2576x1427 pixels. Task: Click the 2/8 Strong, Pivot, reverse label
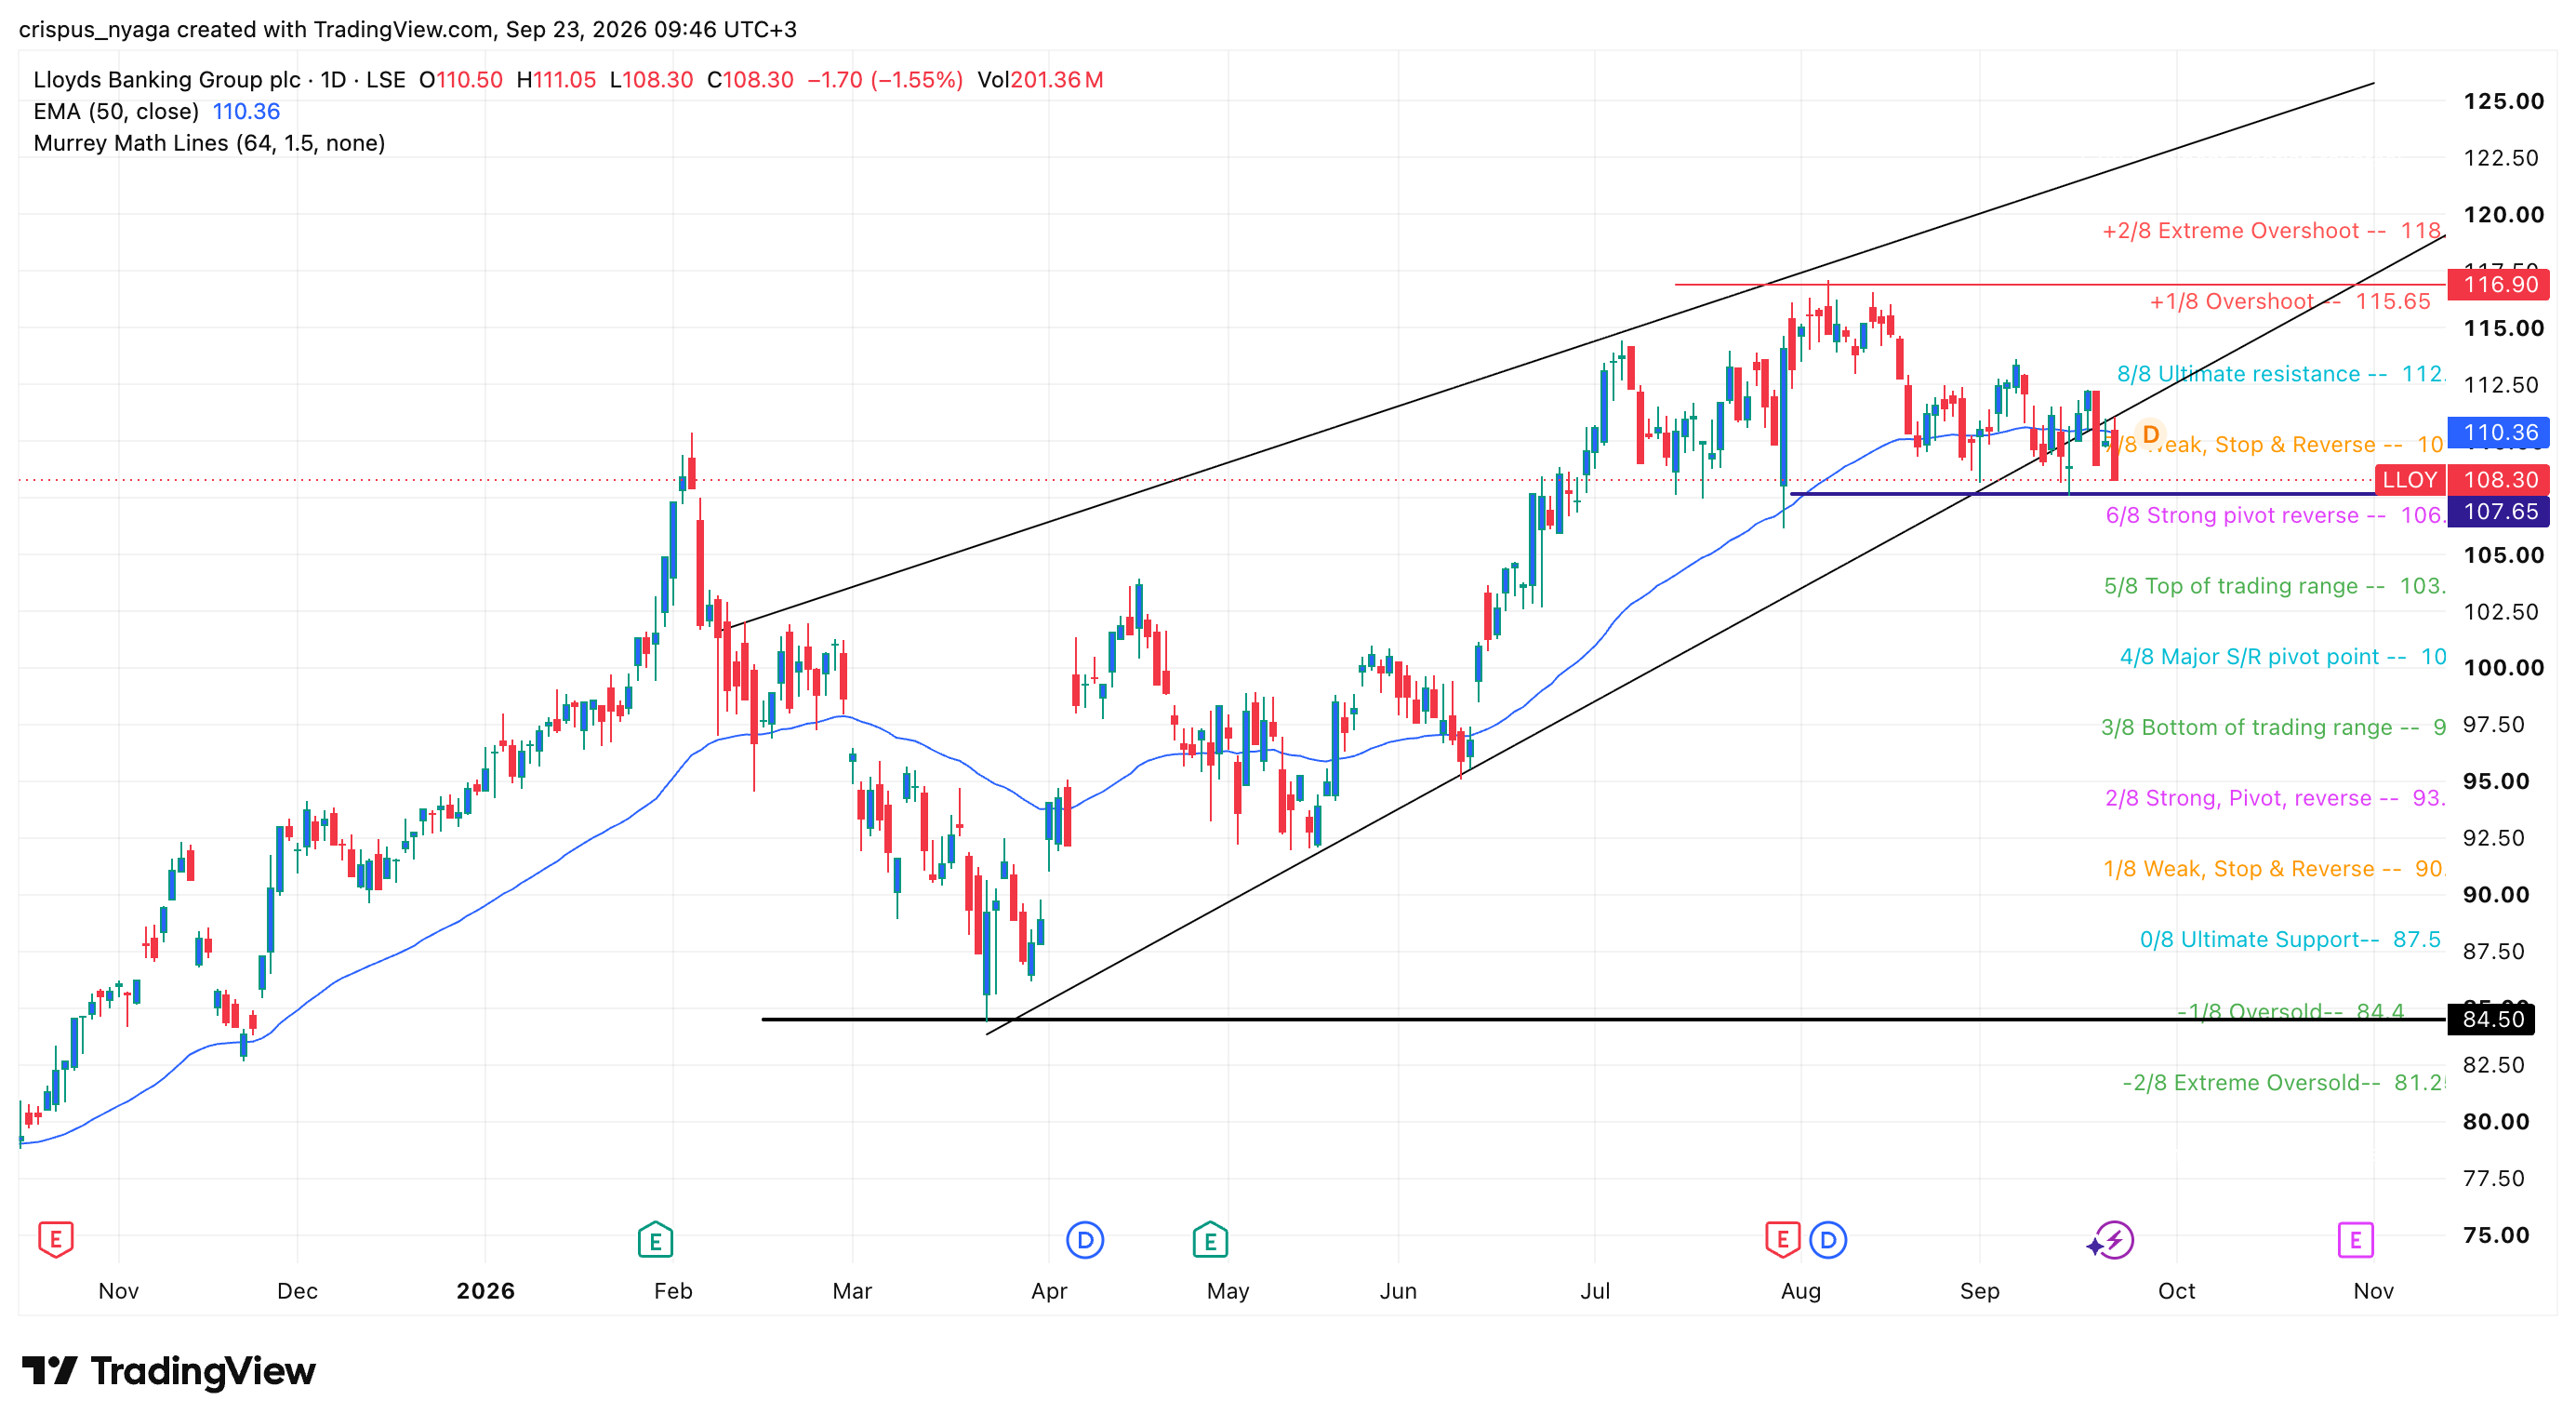point(2275,799)
